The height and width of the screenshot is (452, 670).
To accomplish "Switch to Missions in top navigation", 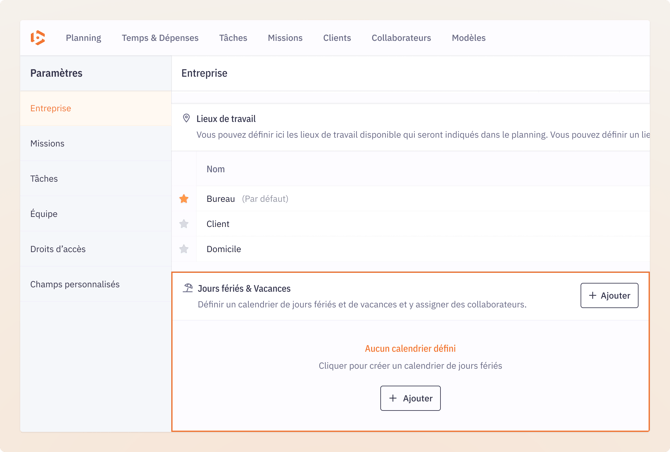I will [x=285, y=38].
